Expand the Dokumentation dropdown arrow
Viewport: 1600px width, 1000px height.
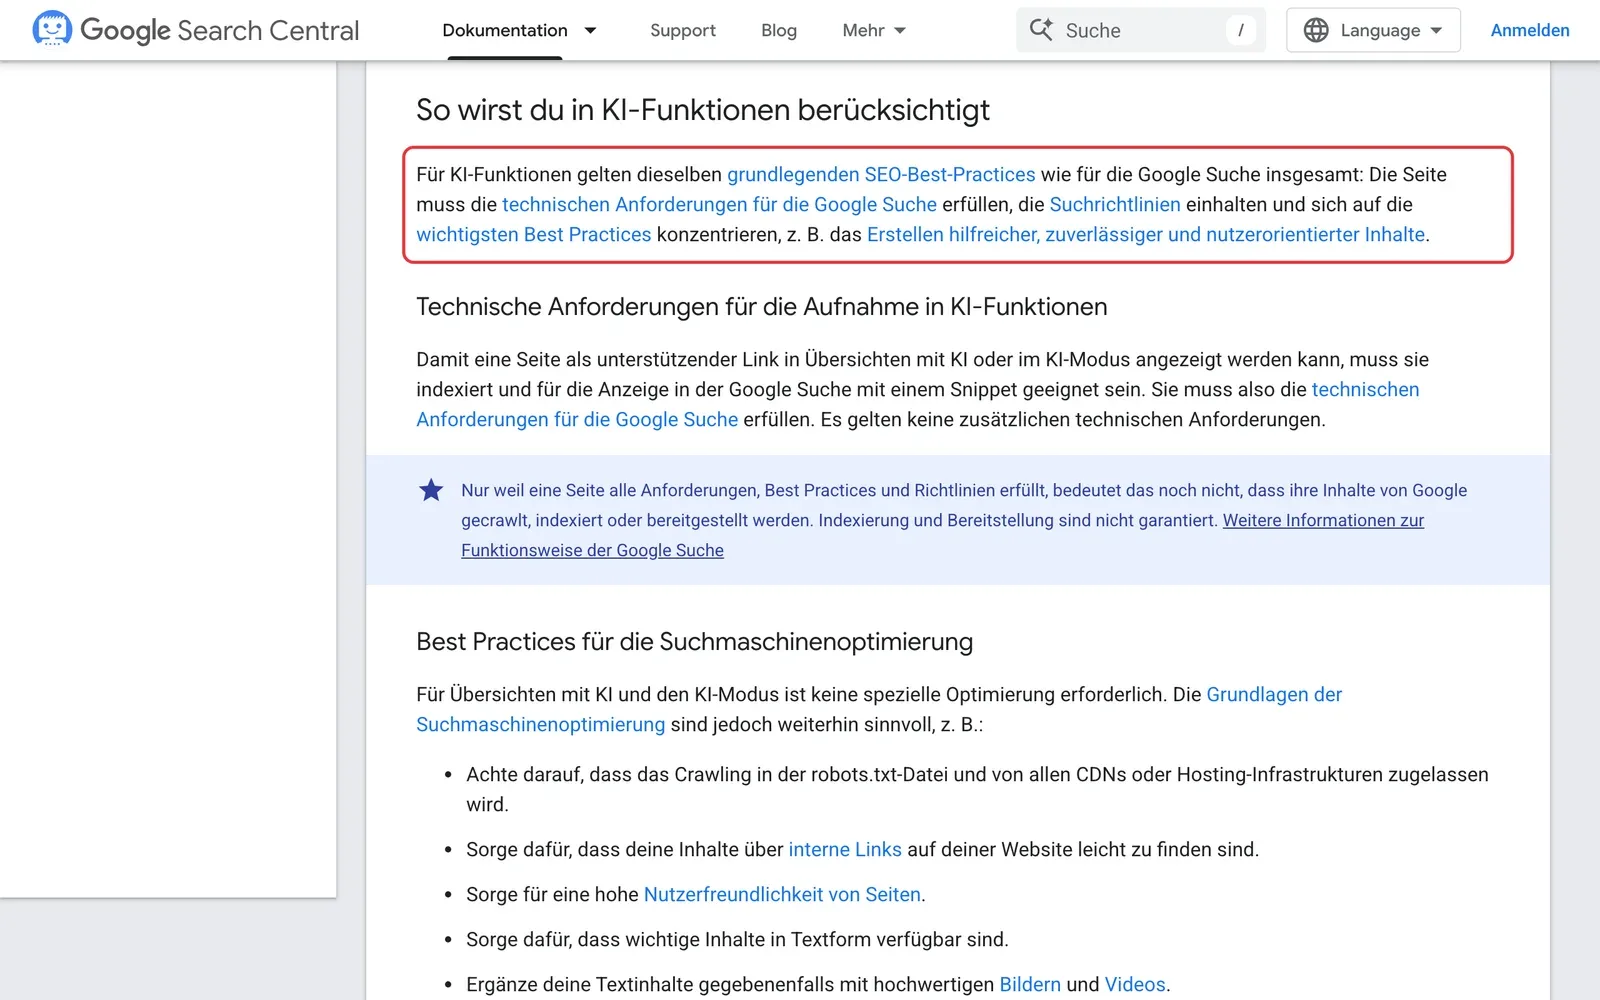pyautogui.click(x=591, y=30)
